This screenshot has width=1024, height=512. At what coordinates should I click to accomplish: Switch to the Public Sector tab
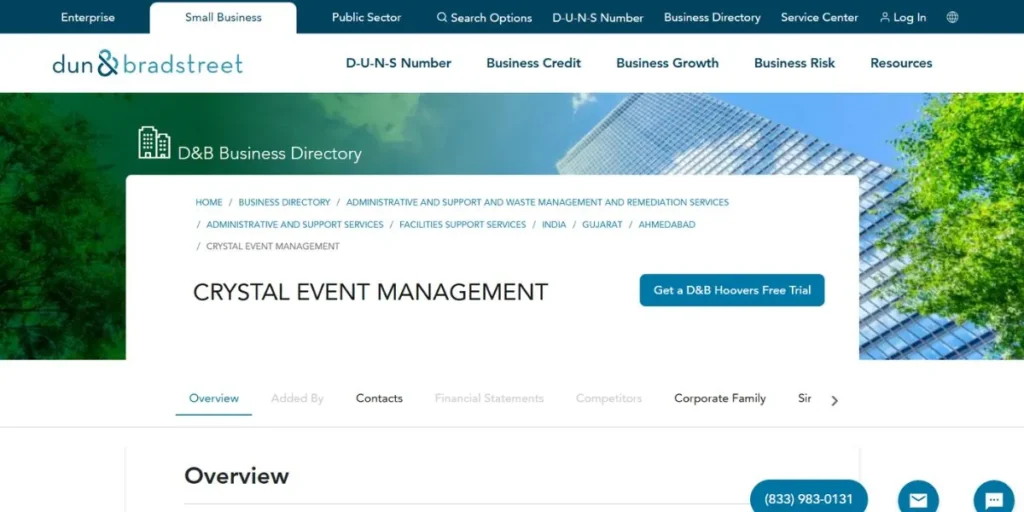[x=366, y=18]
